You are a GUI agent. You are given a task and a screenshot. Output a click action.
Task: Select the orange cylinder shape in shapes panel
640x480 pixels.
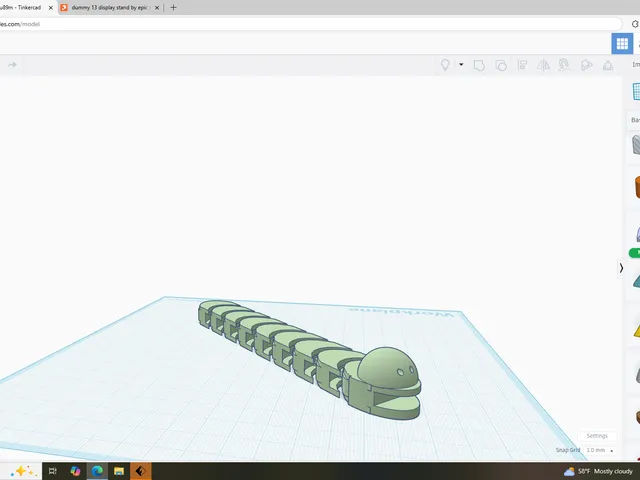click(637, 187)
